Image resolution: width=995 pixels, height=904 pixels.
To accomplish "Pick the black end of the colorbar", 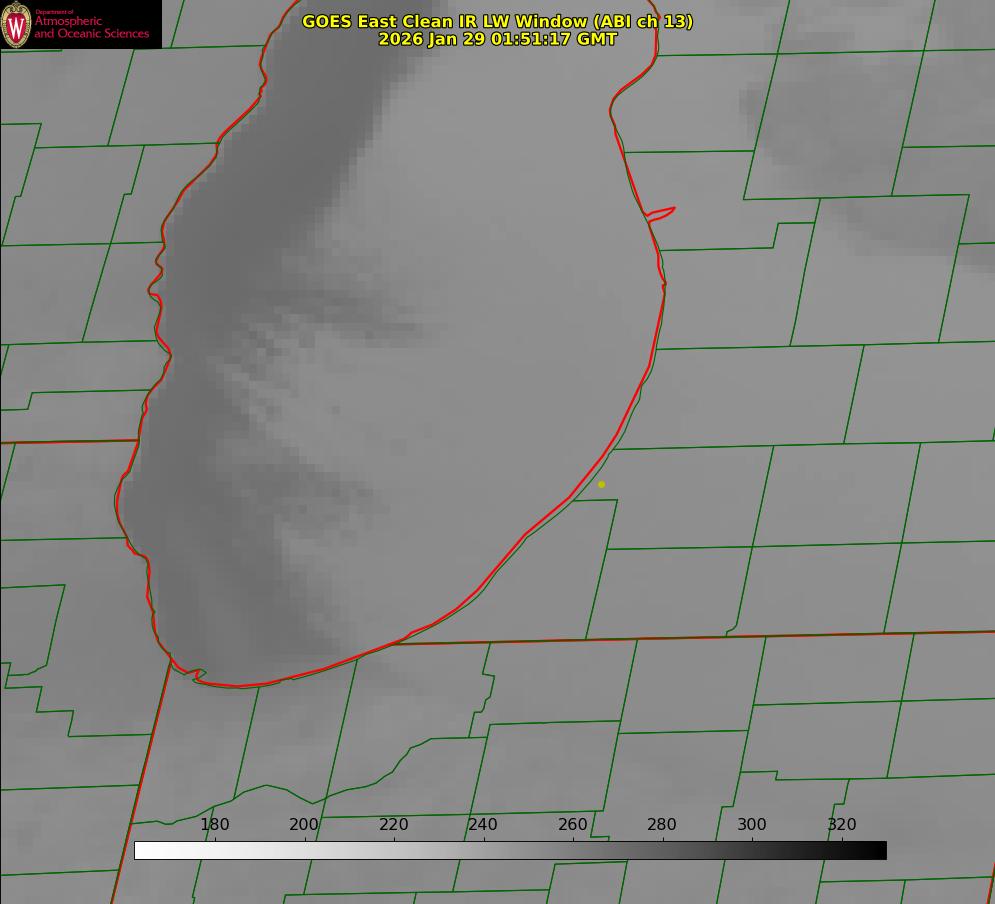I will 878,850.
